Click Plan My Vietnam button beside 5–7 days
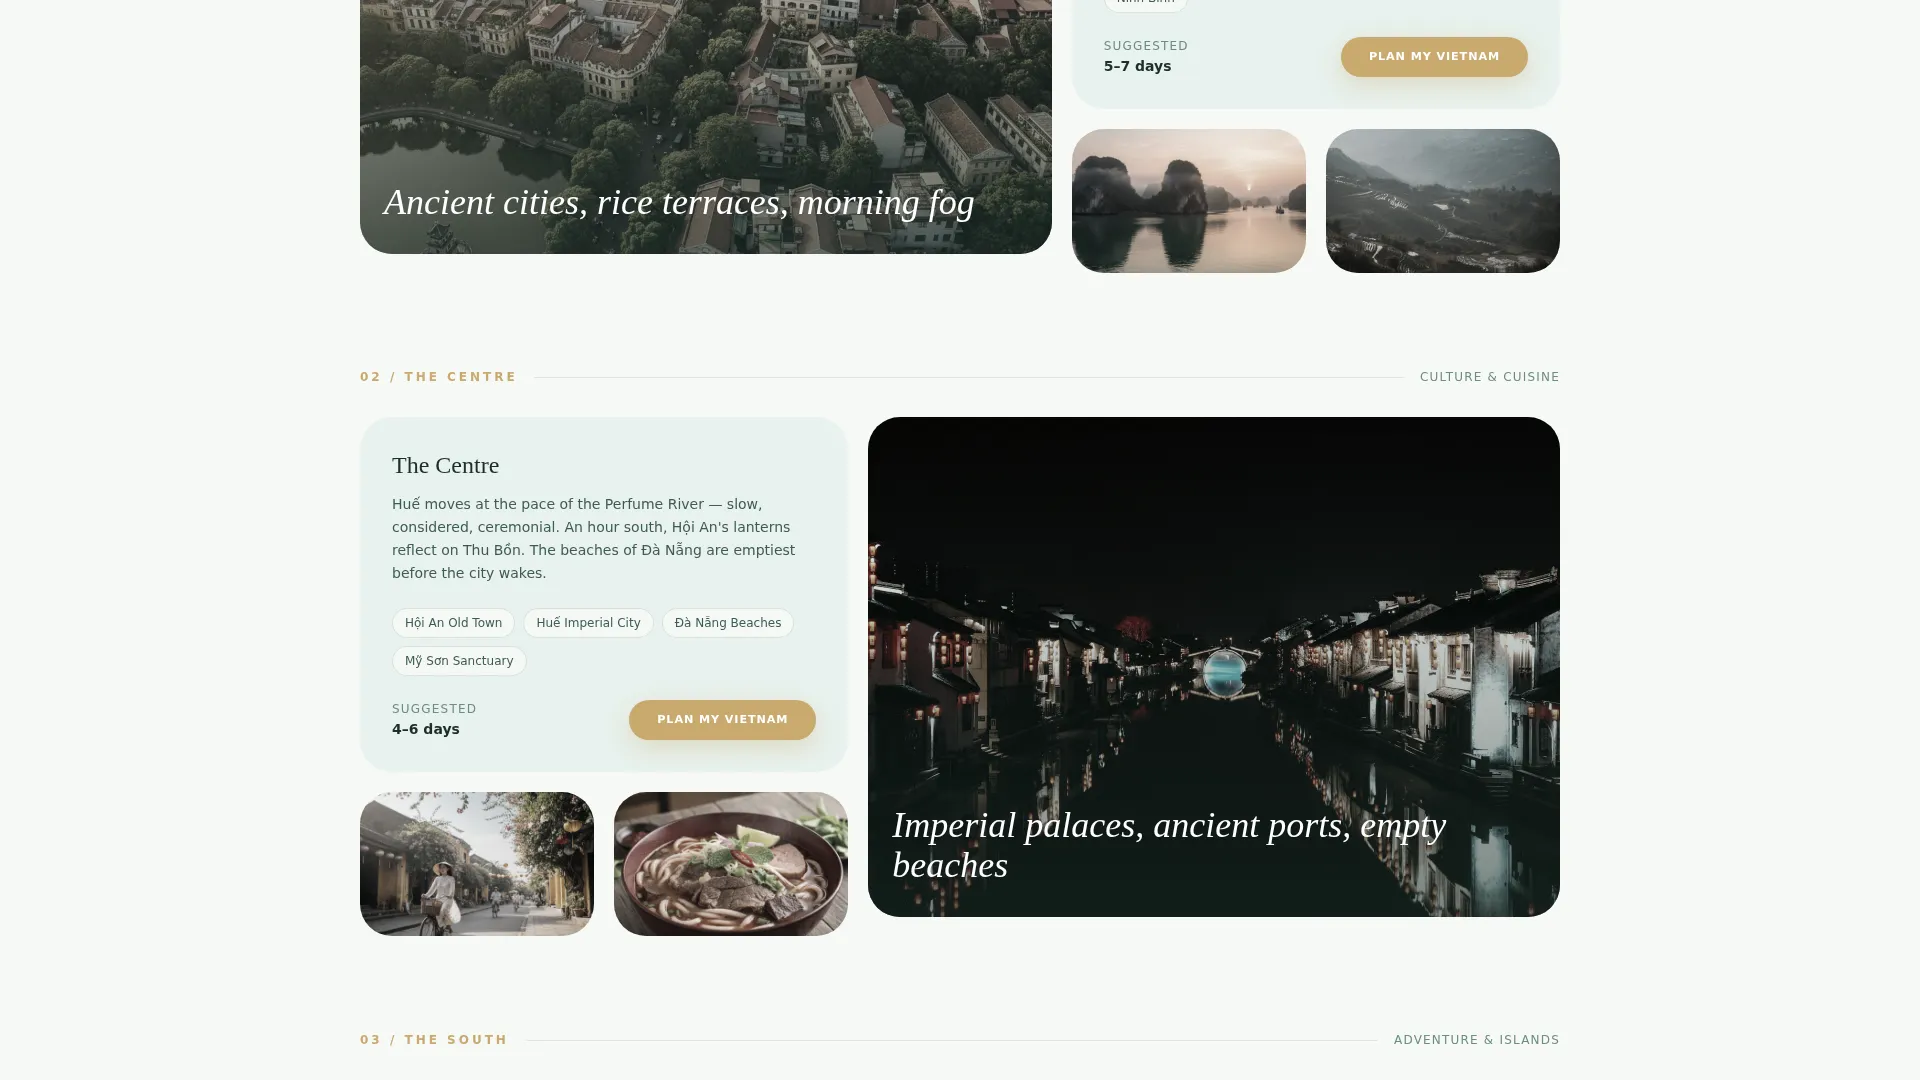1920x1080 pixels. coord(1433,57)
